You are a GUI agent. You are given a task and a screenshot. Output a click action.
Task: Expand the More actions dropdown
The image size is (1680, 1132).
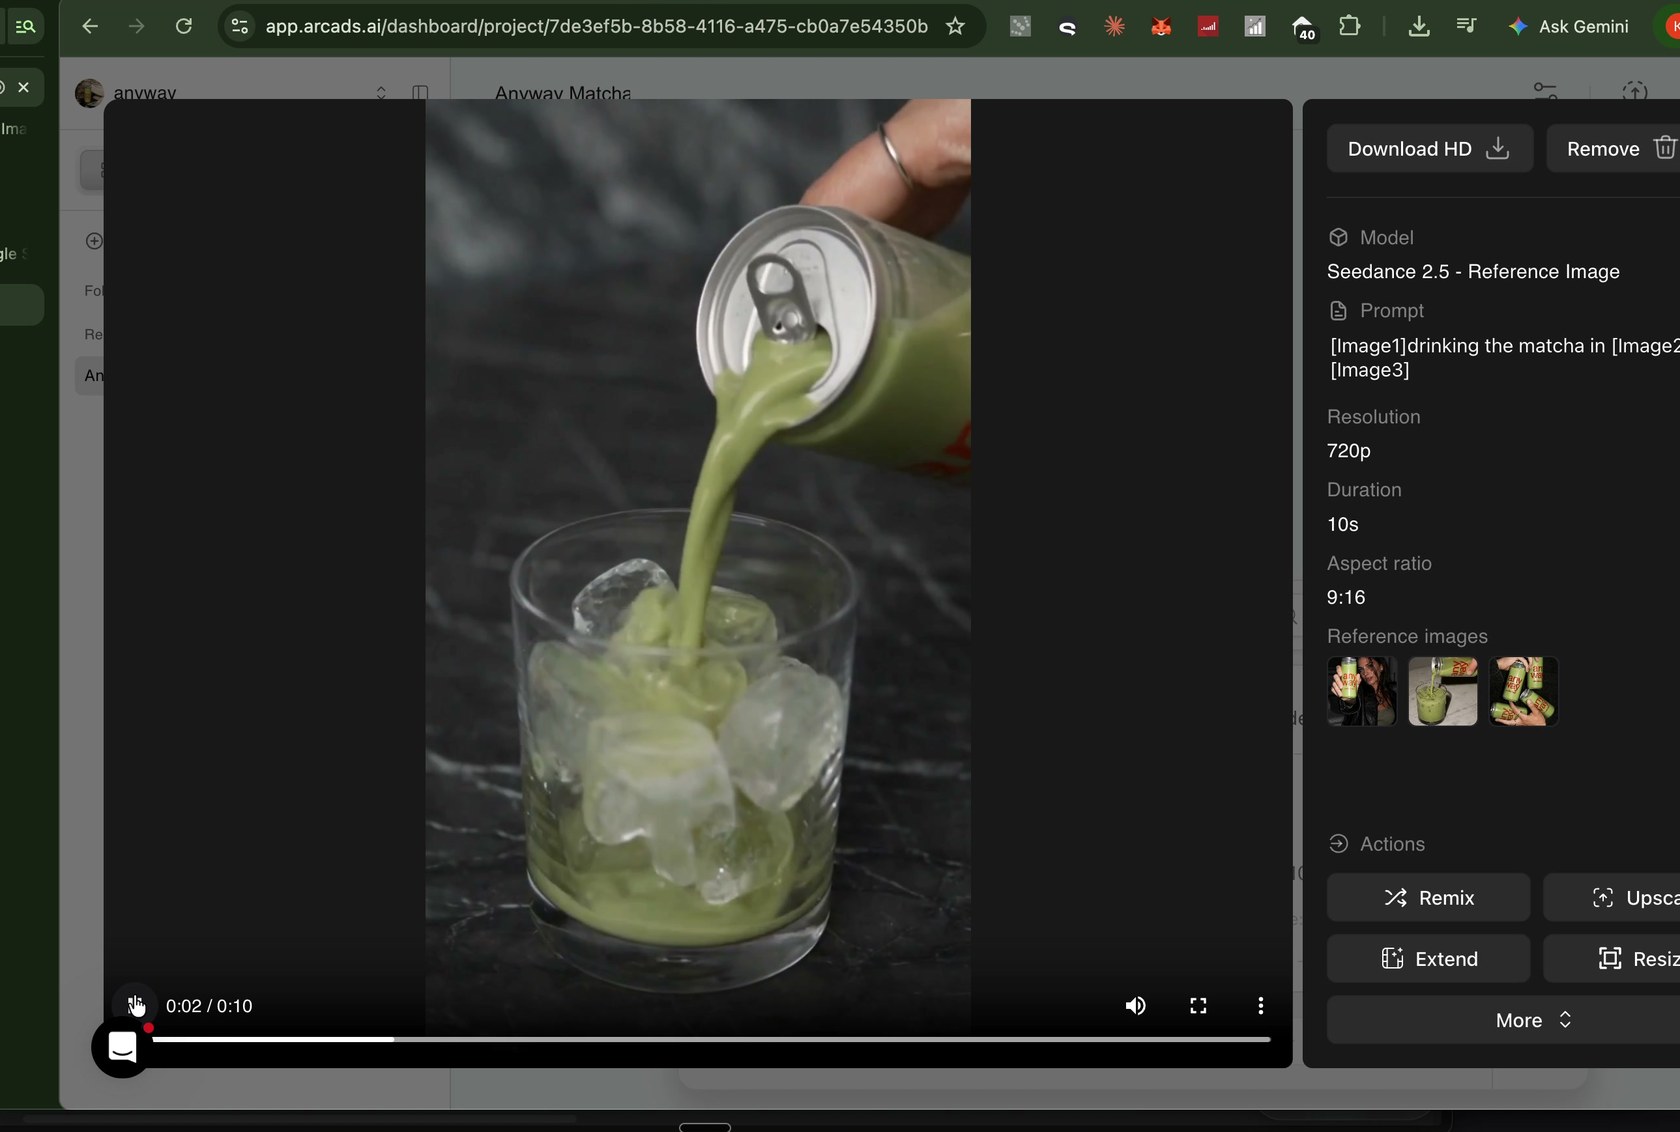point(1533,1019)
